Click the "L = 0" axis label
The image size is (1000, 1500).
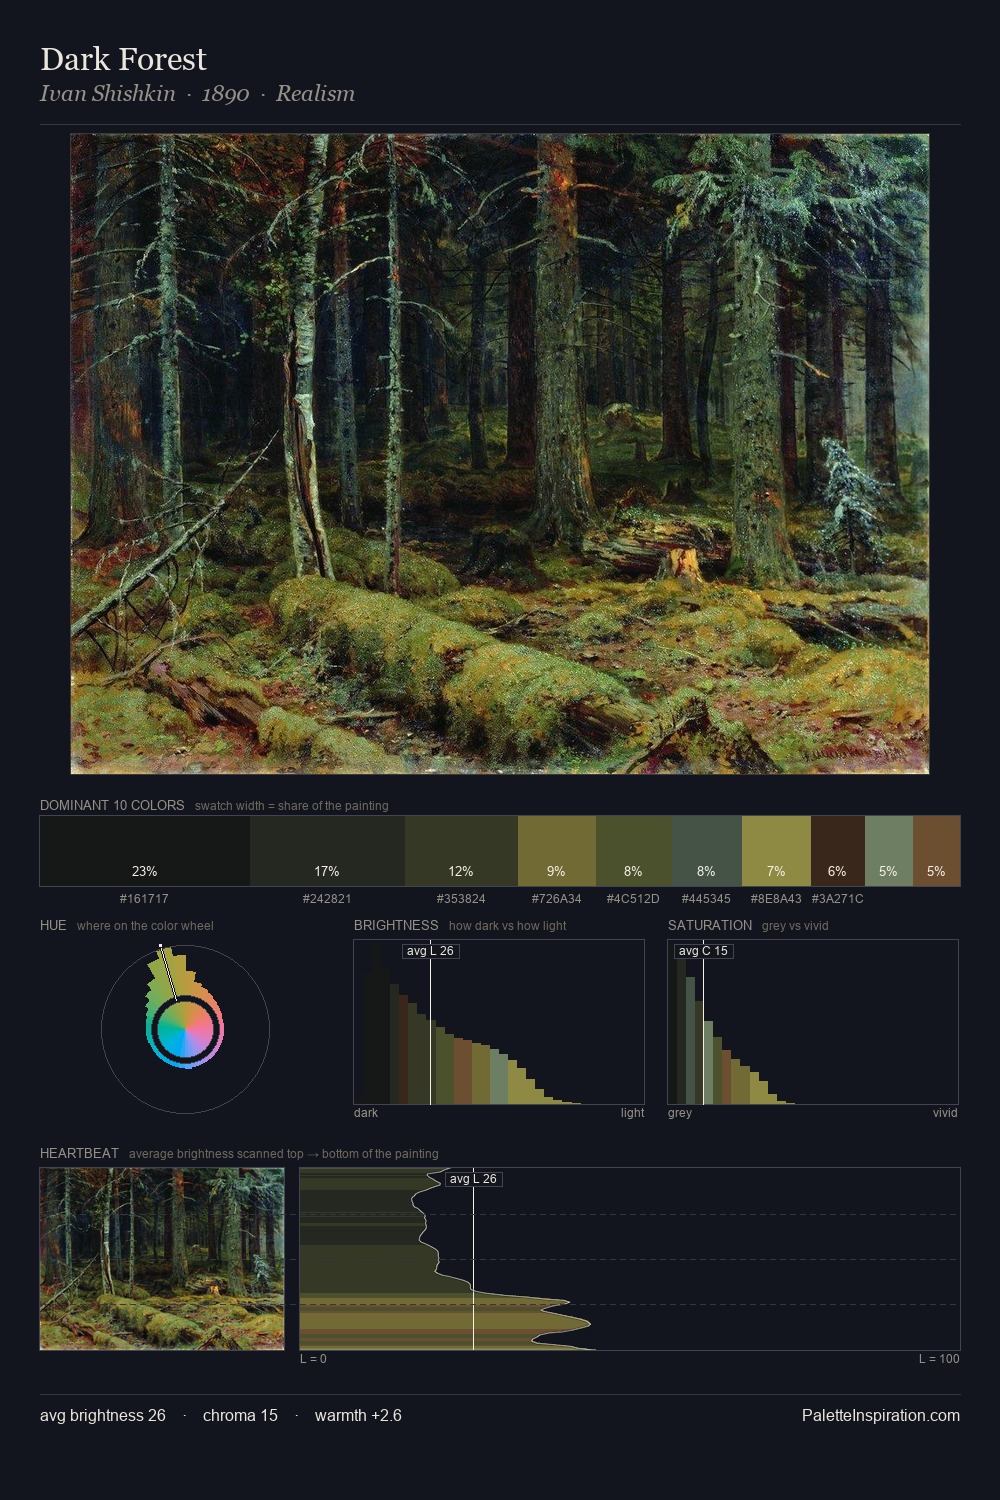pyautogui.click(x=313, y=1359)
